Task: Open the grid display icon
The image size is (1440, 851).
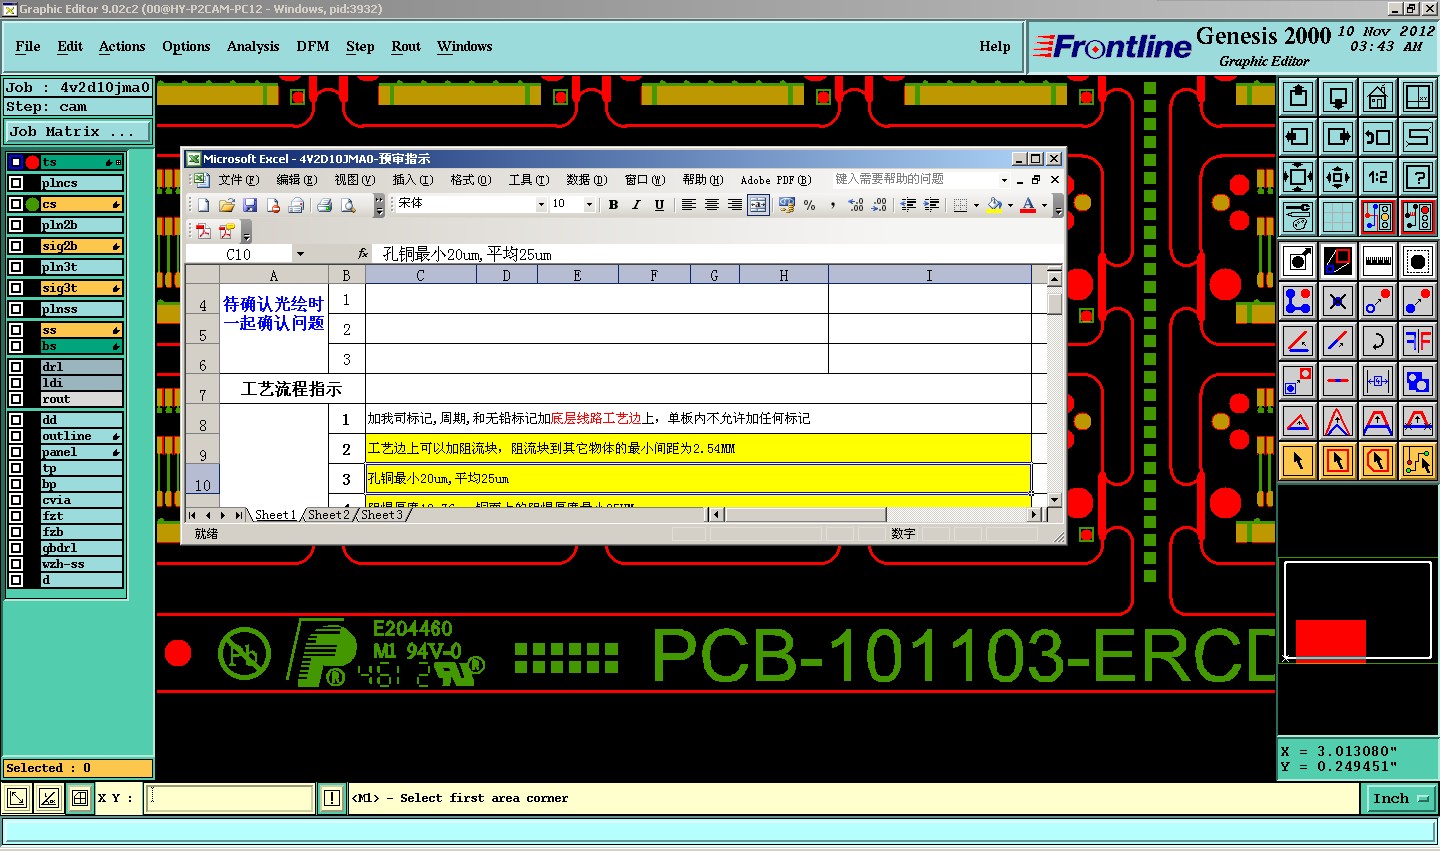Action: tap(1338, 217)
